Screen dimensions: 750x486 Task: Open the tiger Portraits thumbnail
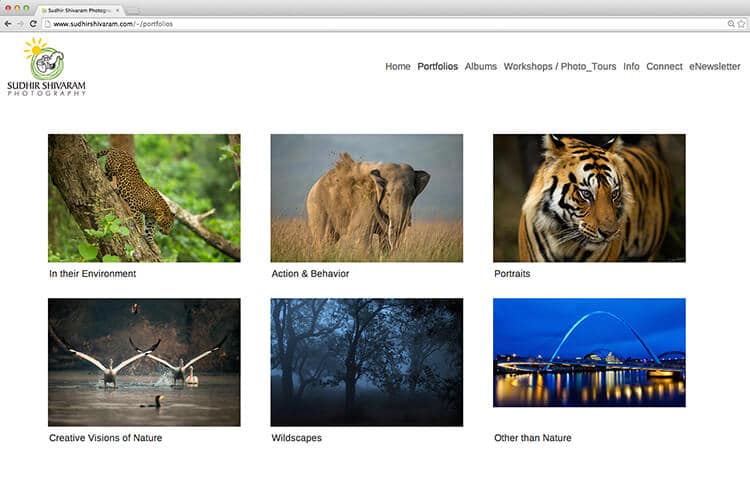click(x=589, y=198)
